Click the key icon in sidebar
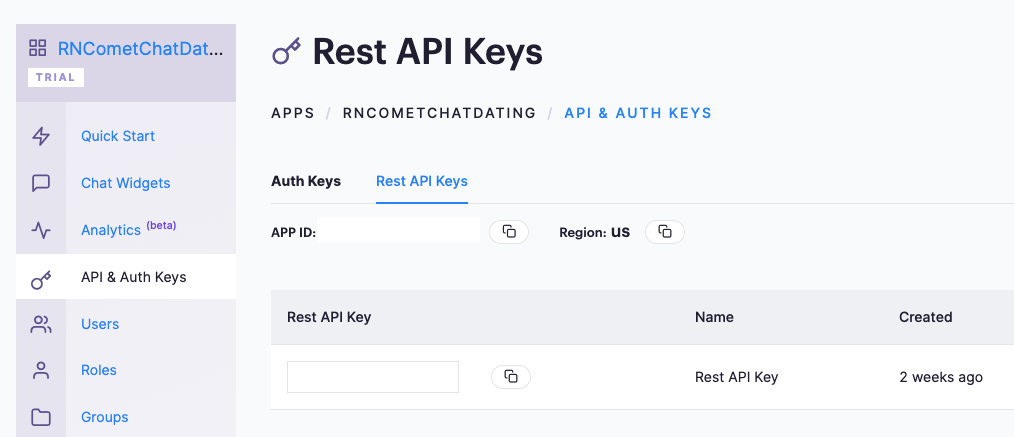This screenshot has width=1014, height=437. [x=41, y=280]
